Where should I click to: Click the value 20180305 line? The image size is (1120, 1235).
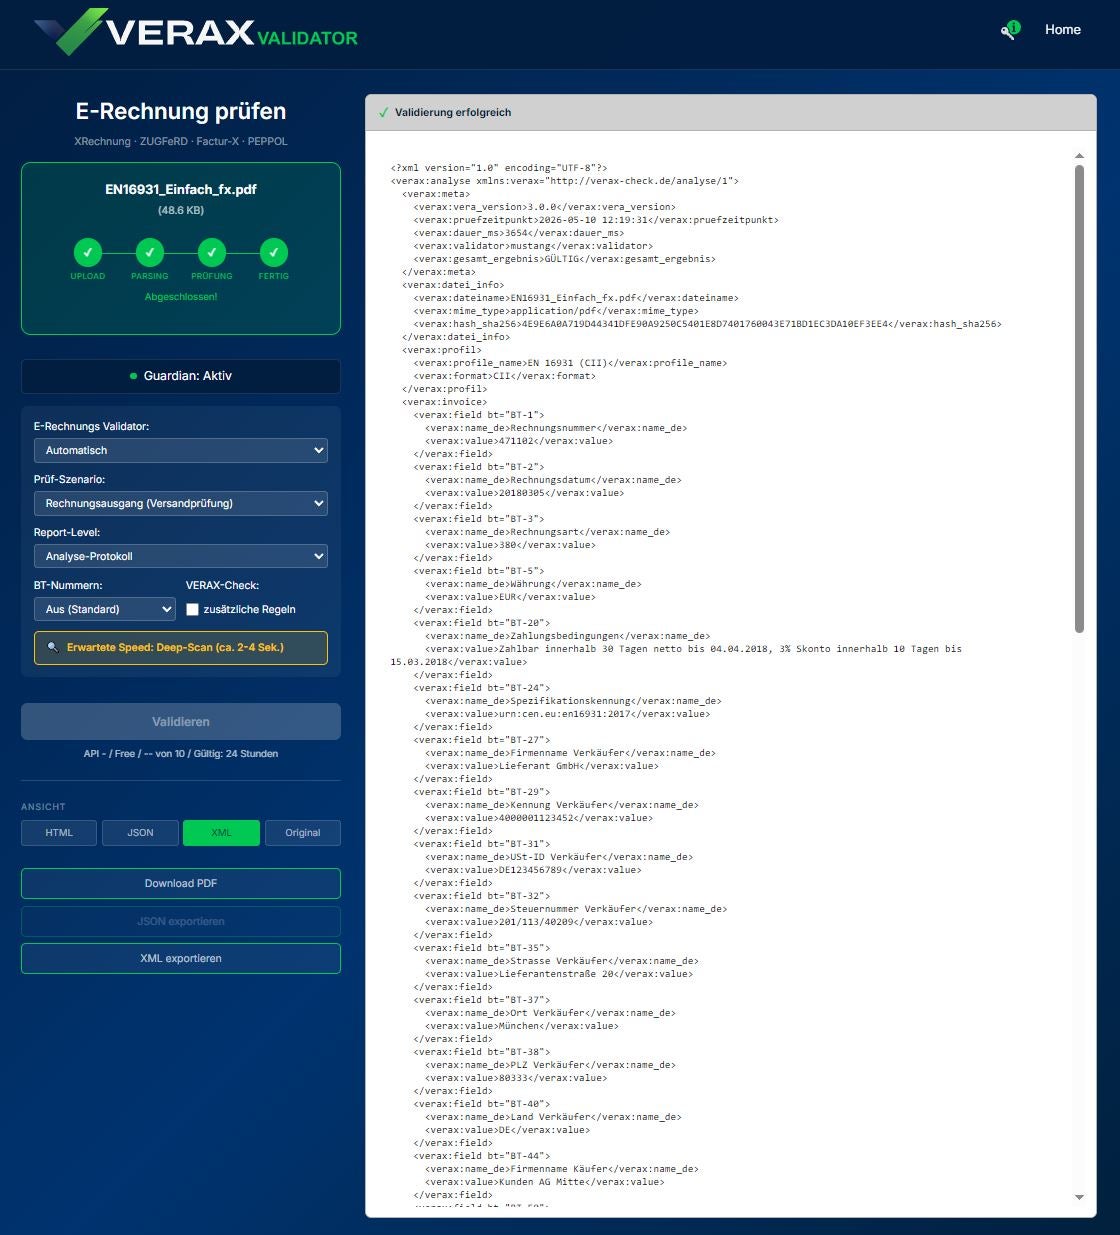click(524, 493)
